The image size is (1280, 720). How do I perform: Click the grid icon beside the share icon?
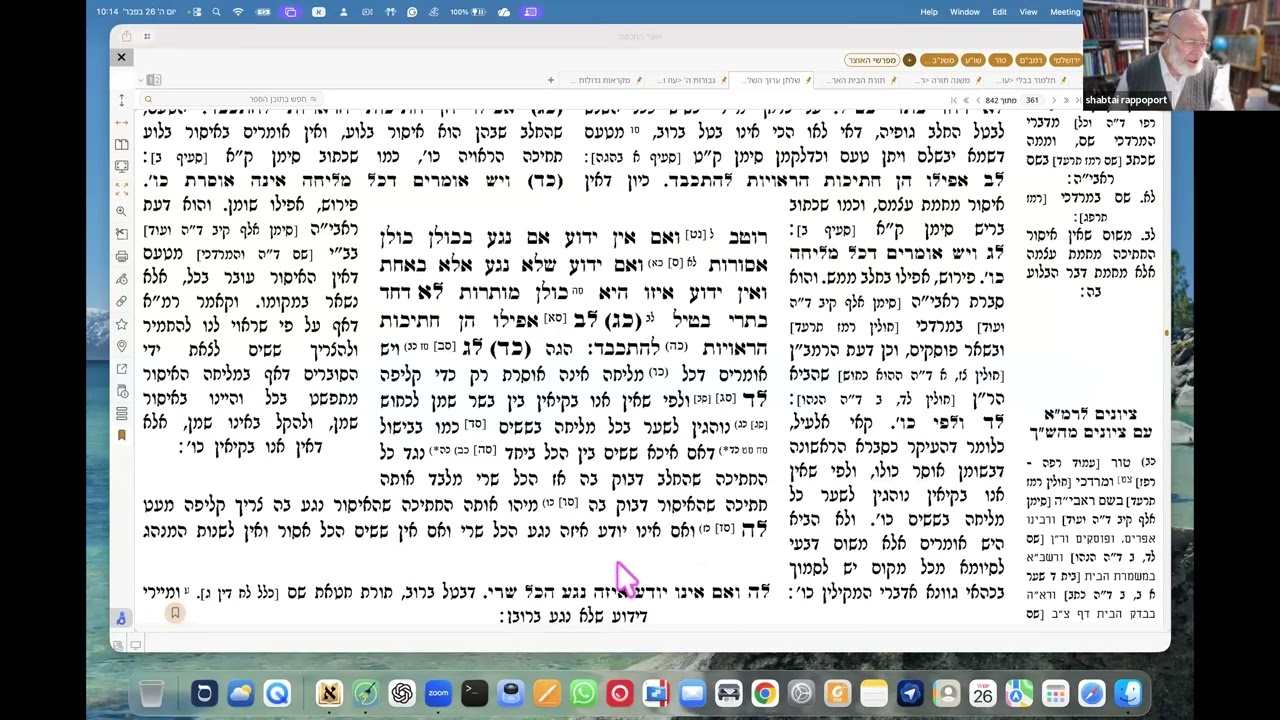[x=147, y=36]
